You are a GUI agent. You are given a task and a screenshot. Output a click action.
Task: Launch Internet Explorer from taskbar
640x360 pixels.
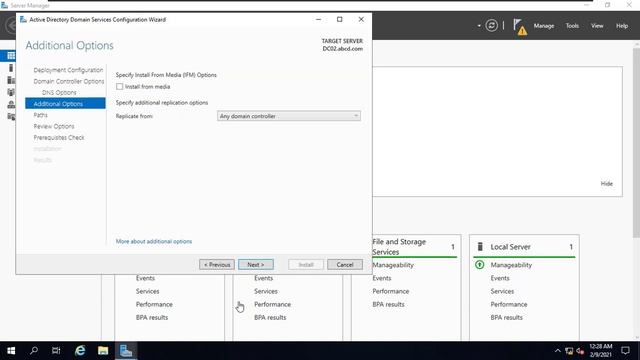coord(80,351)
